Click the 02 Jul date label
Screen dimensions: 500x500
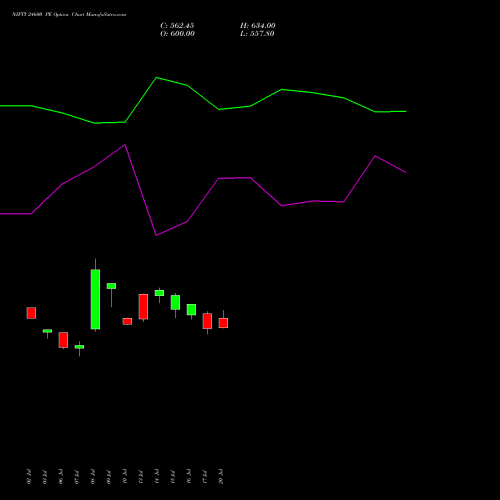pos(29,476)
